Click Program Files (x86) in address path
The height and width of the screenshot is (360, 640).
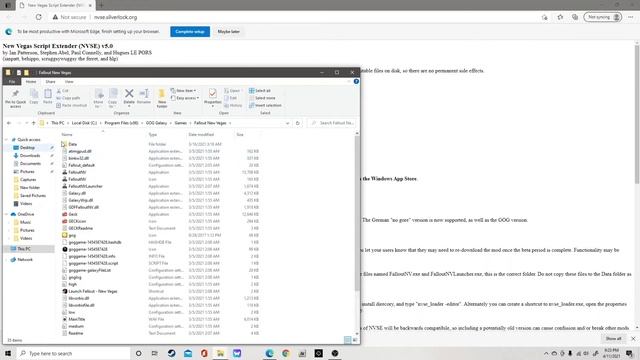pos(121,123)
